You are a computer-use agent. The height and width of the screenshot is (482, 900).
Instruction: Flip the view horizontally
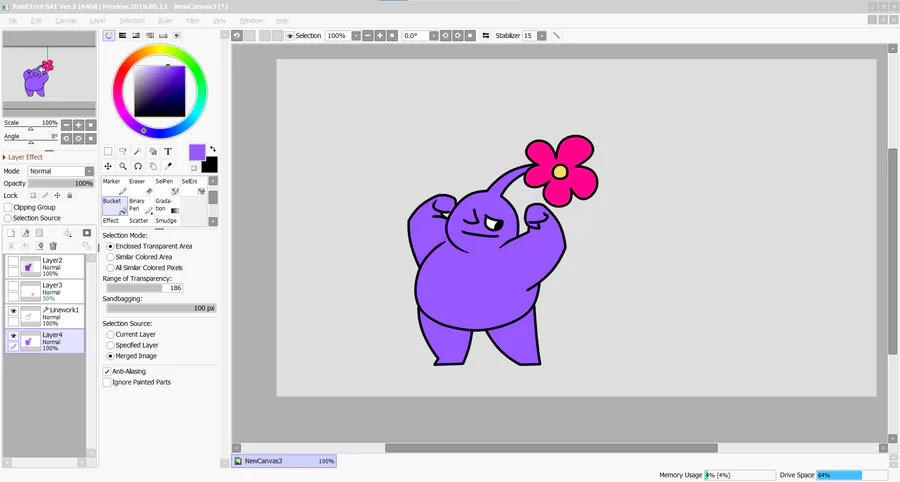click(486, 36)
